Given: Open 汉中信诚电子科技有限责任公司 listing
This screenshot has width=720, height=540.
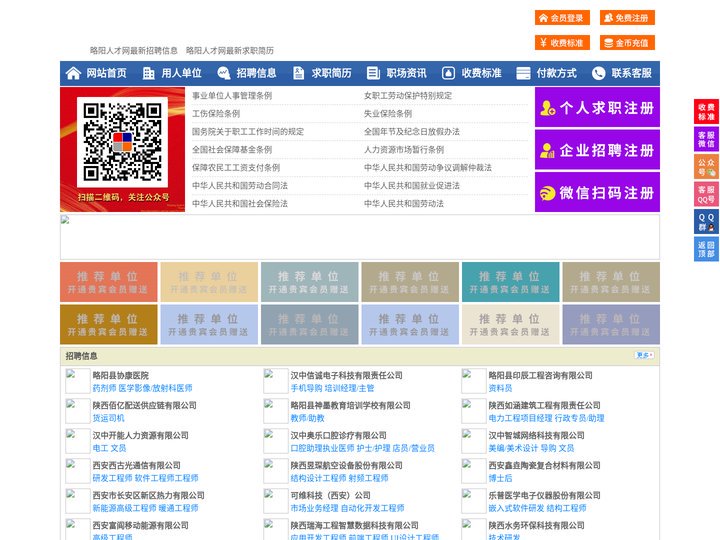Looking at the screenshot, I should click(346, 375).
